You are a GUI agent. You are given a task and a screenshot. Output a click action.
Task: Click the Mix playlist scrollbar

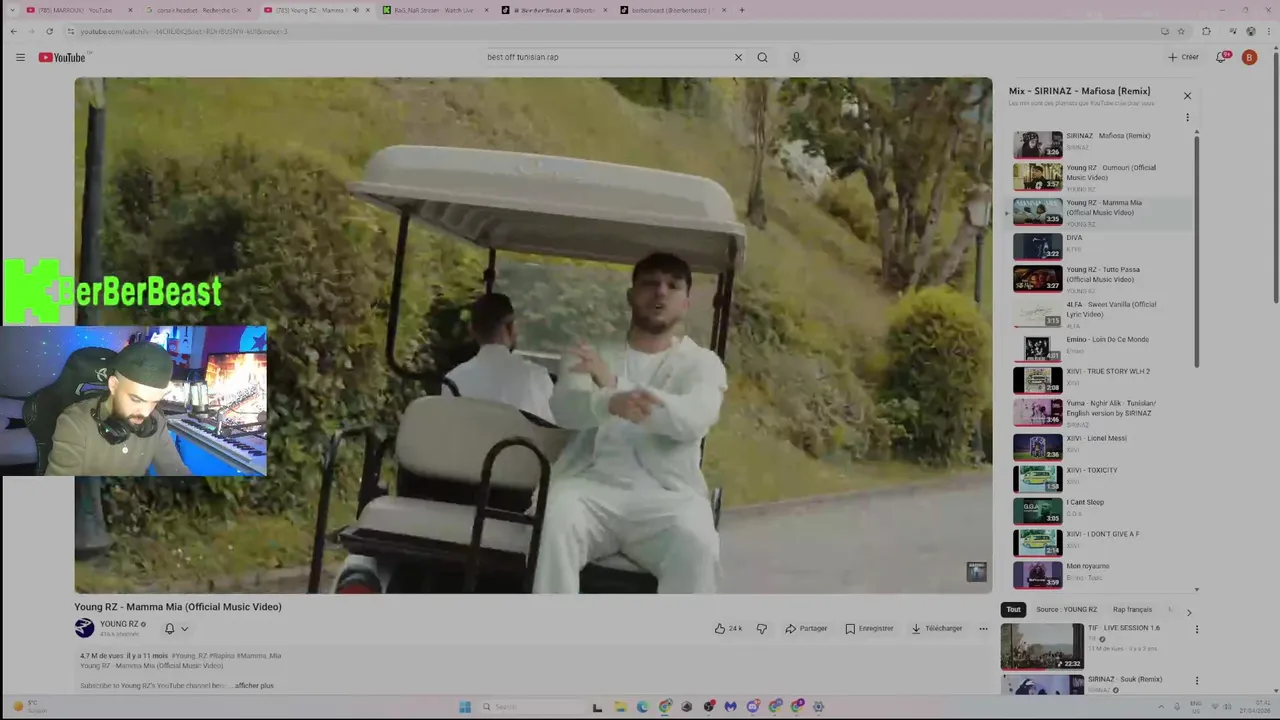(1197, 250)
